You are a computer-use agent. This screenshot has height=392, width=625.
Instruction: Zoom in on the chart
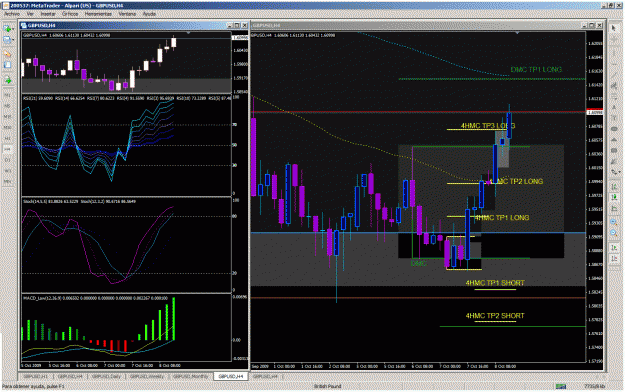614,222
